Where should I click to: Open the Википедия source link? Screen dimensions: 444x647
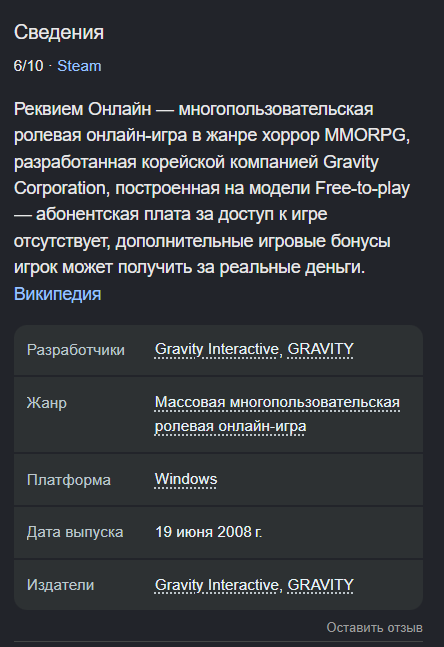click(57, 294)
